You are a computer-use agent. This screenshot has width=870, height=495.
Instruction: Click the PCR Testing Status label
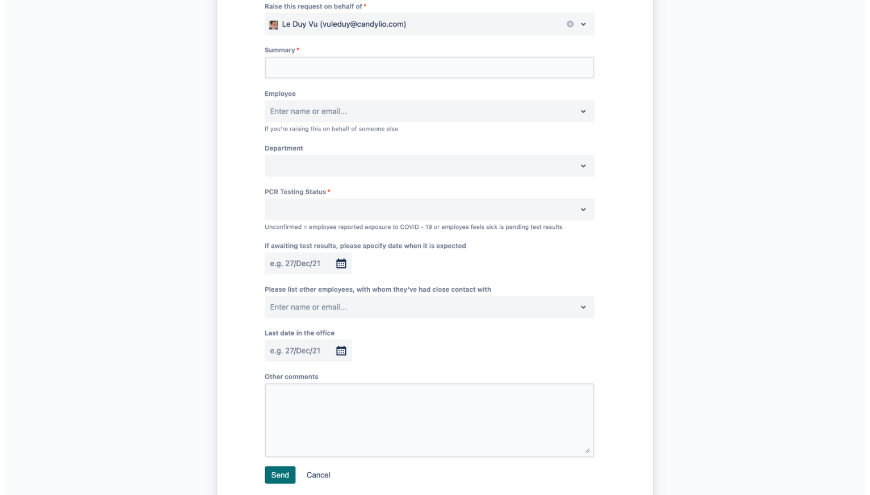coord(295,192)
